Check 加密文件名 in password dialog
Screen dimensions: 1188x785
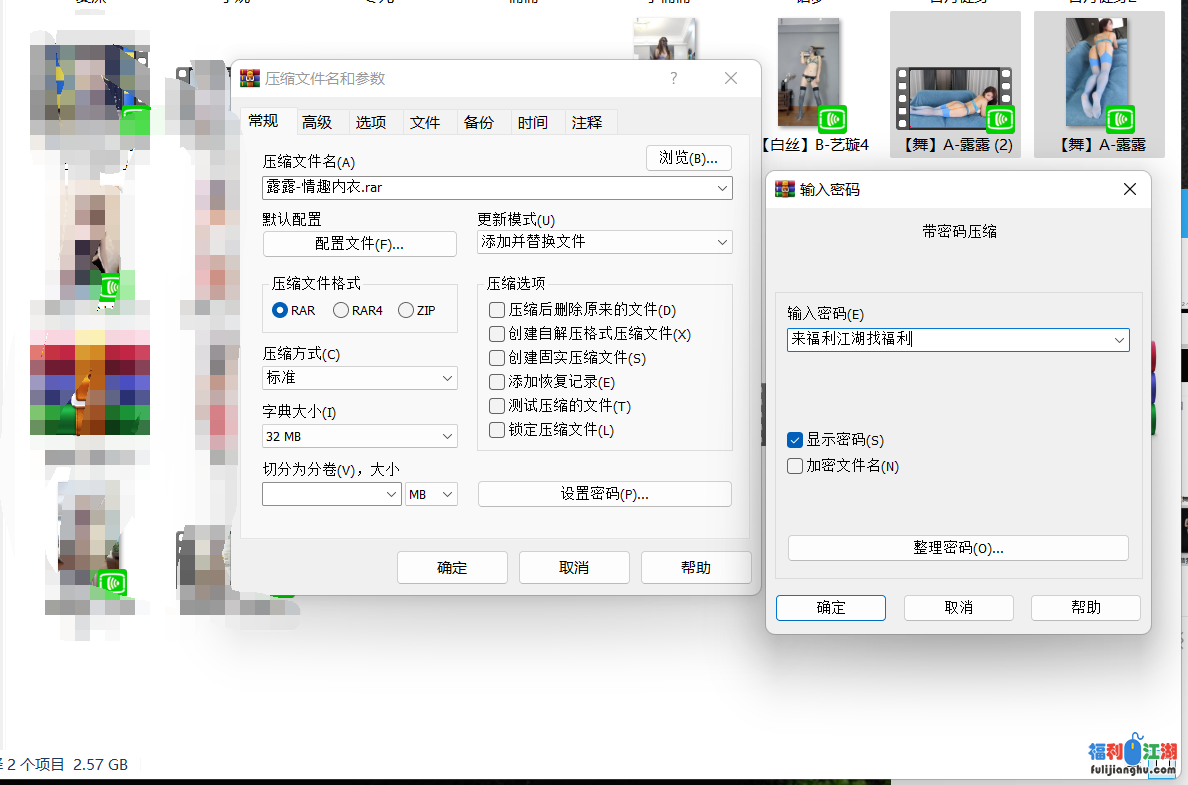(x=795, y=465)
